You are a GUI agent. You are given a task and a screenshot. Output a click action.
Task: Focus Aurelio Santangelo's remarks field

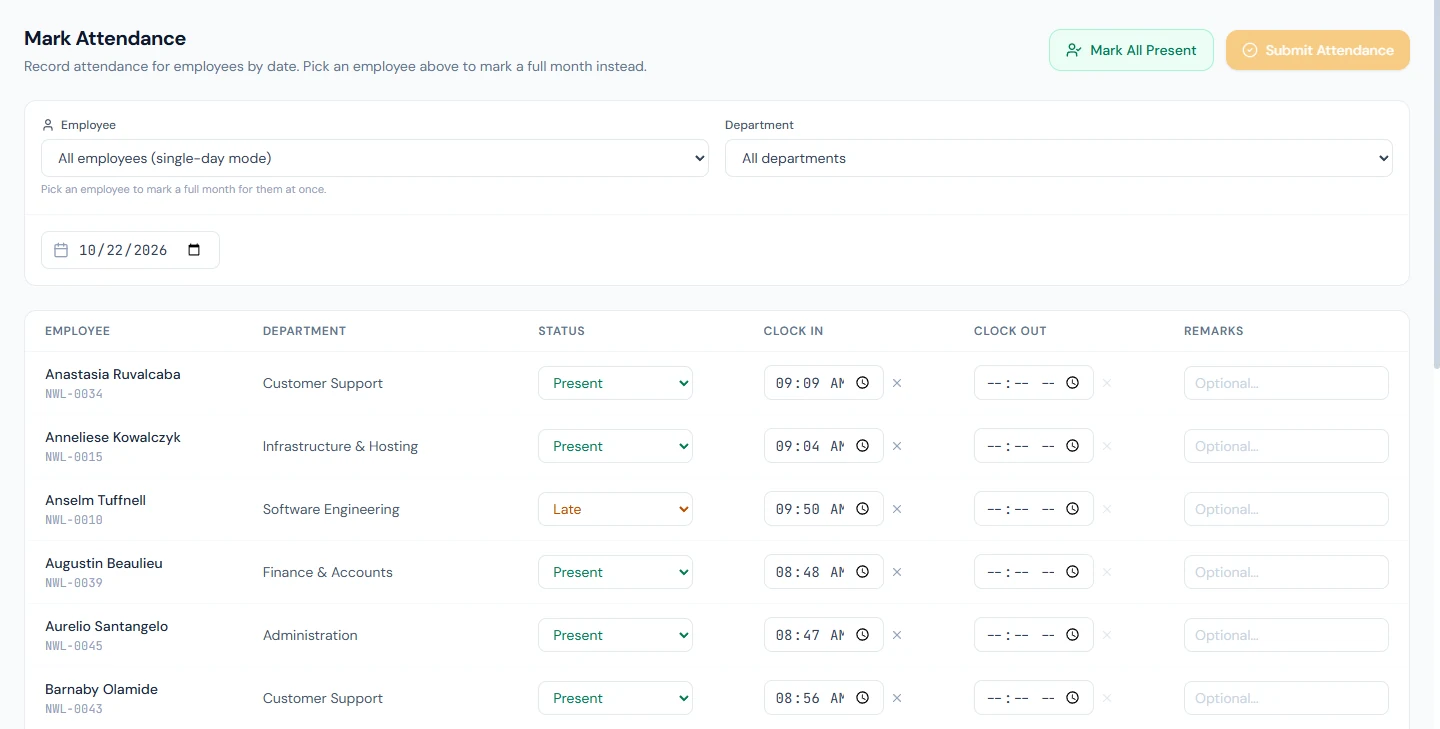[x=1286, y=635]
